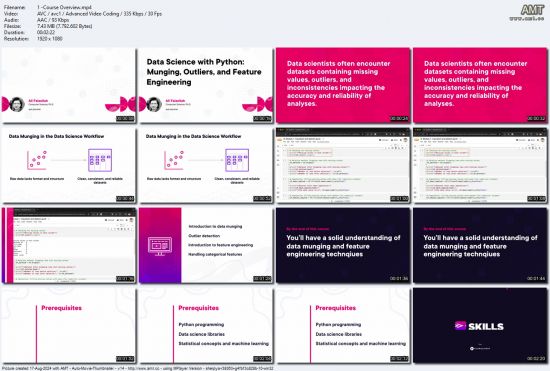Click the 00:00:24 timestamp label

click(400, 119)
